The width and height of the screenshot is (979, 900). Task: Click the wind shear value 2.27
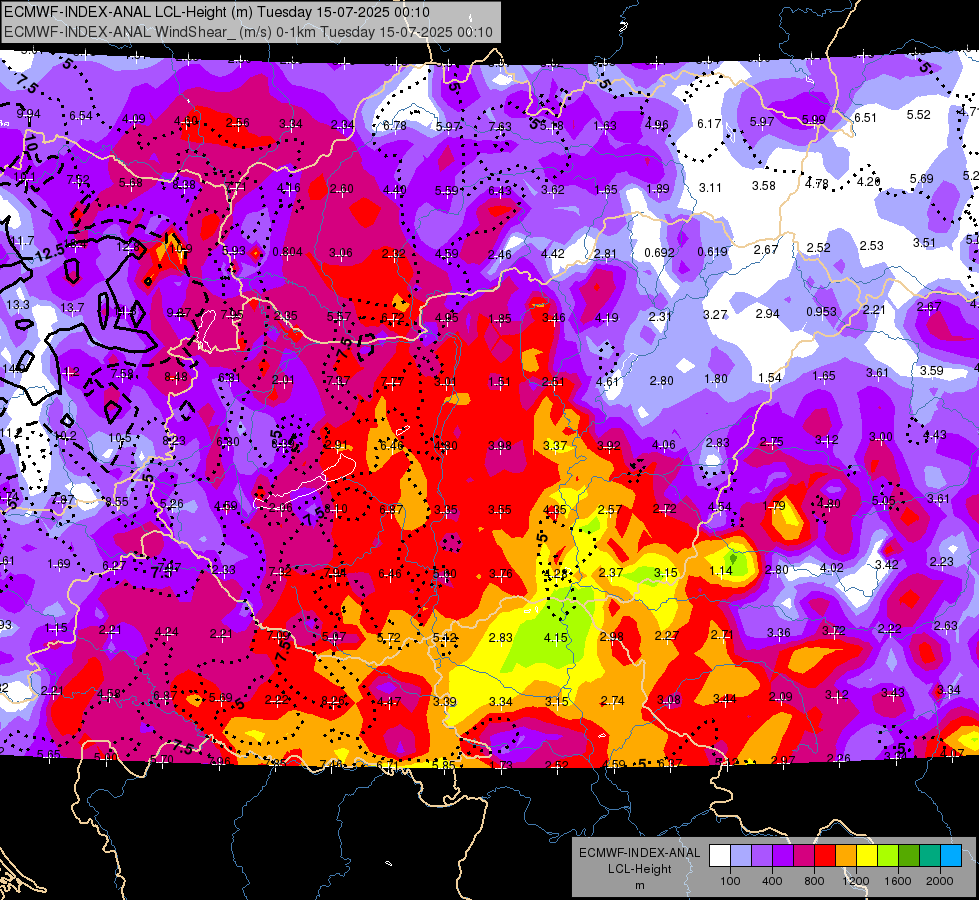[x=667, y=635]
